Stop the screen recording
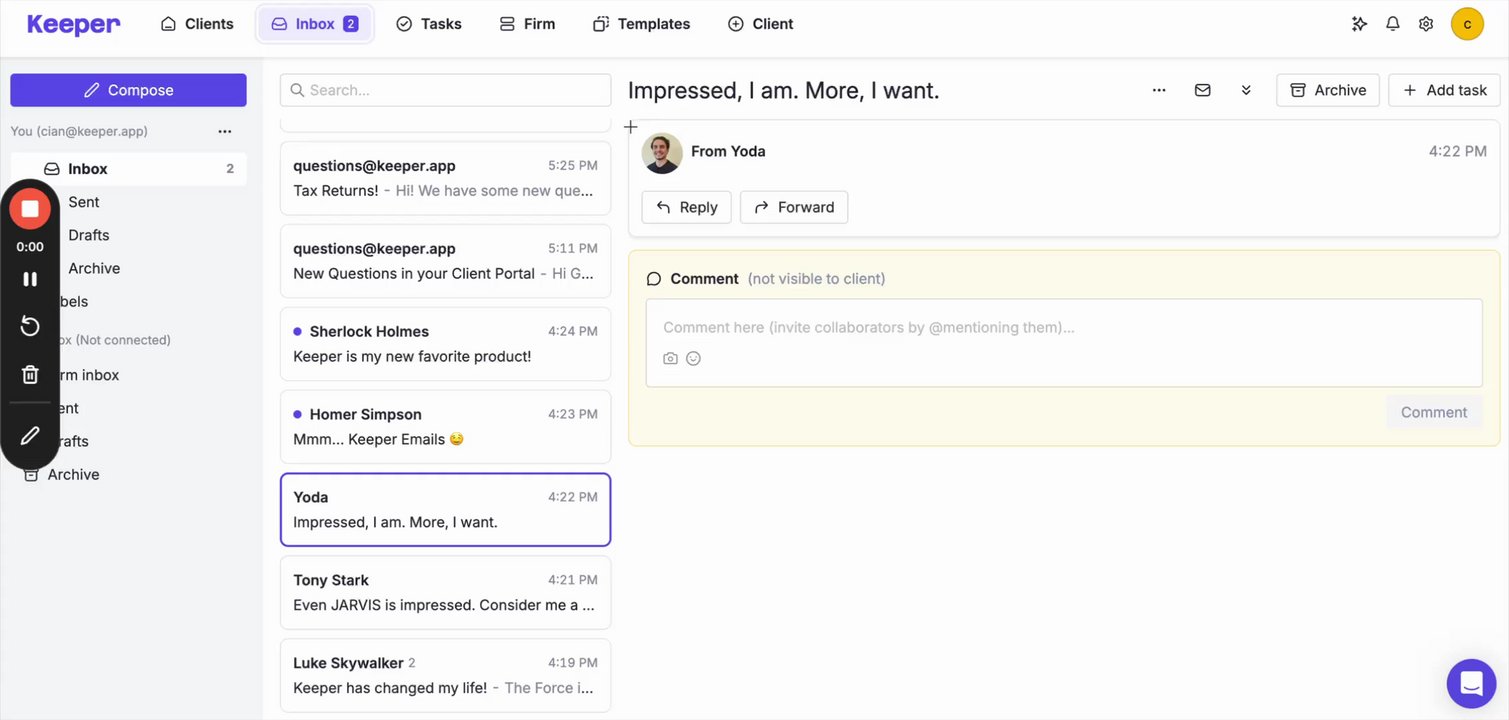This screenshot has width=1509, height=720. (30, 208)
